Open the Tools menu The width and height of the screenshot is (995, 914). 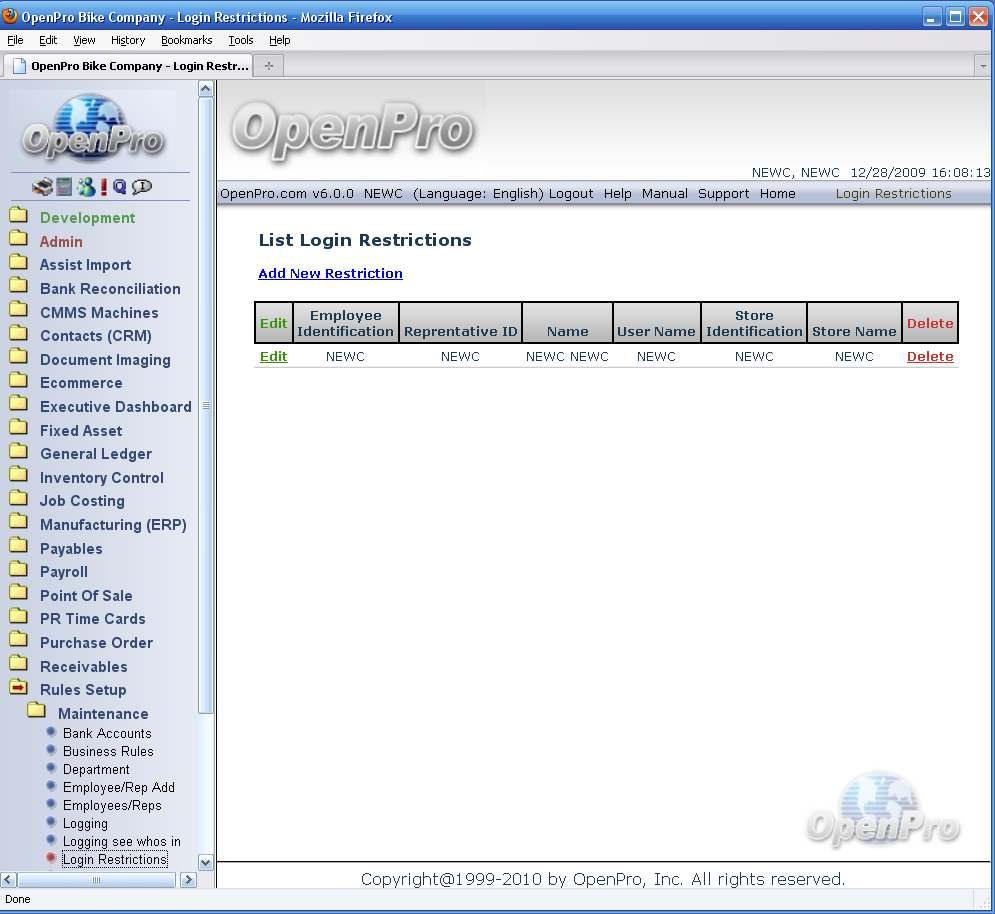click(240, 40)
